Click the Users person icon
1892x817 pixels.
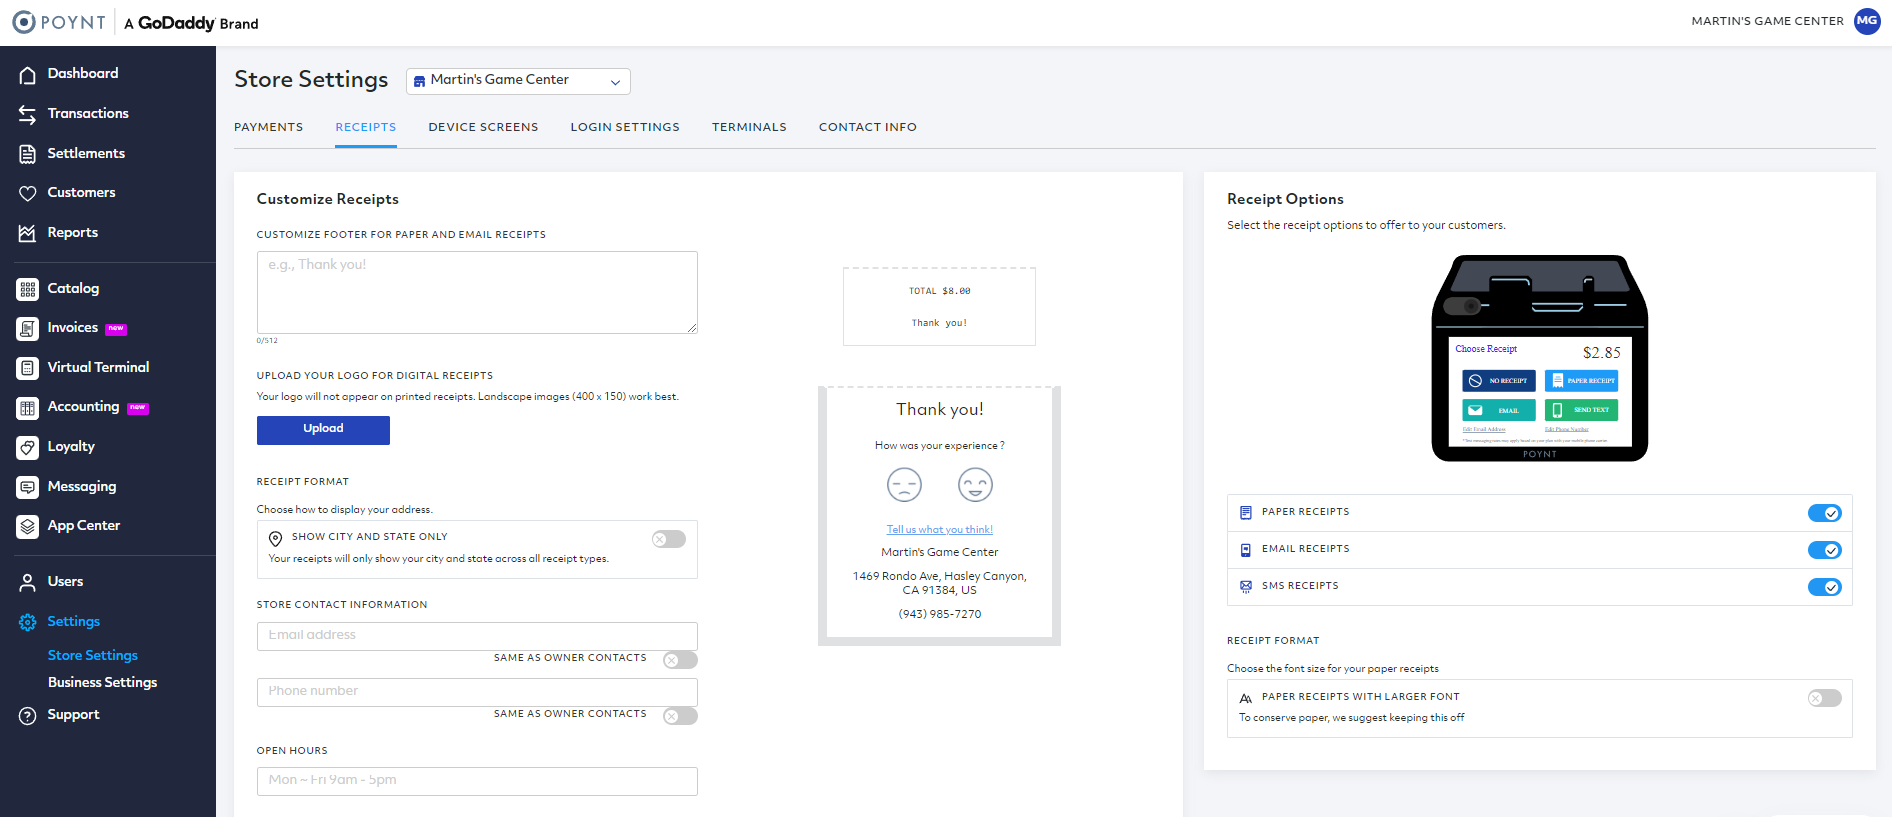click(28, 582)
